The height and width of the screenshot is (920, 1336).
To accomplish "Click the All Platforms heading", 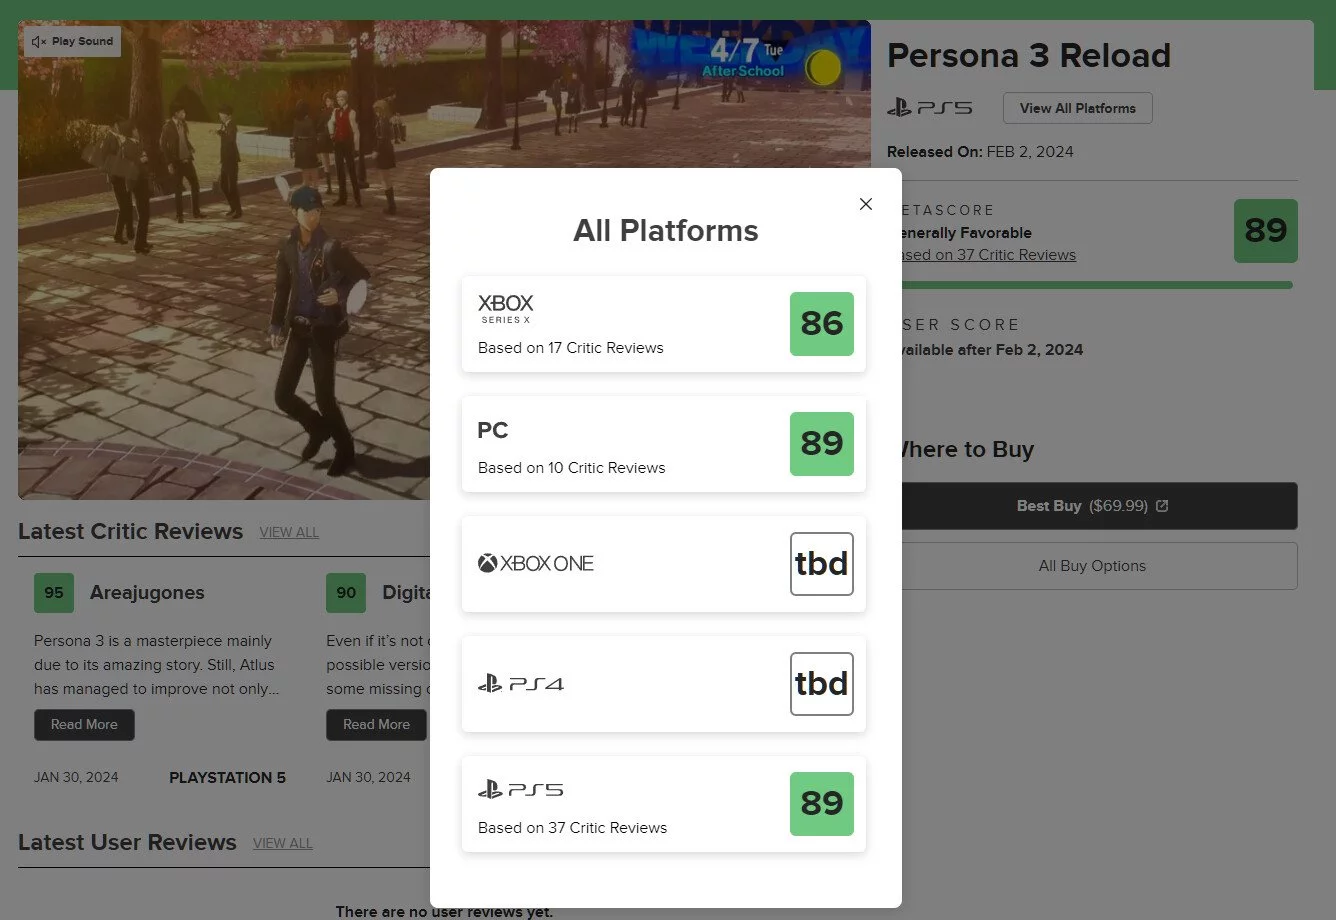I will (666, 231).
